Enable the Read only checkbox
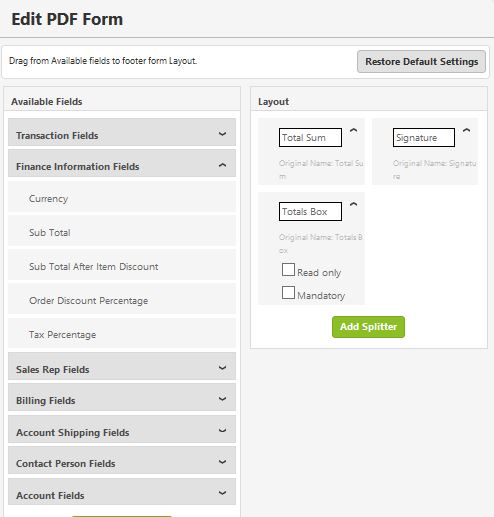Image resolution: width=494 pixels, height=517 pixels. [288, 270]
